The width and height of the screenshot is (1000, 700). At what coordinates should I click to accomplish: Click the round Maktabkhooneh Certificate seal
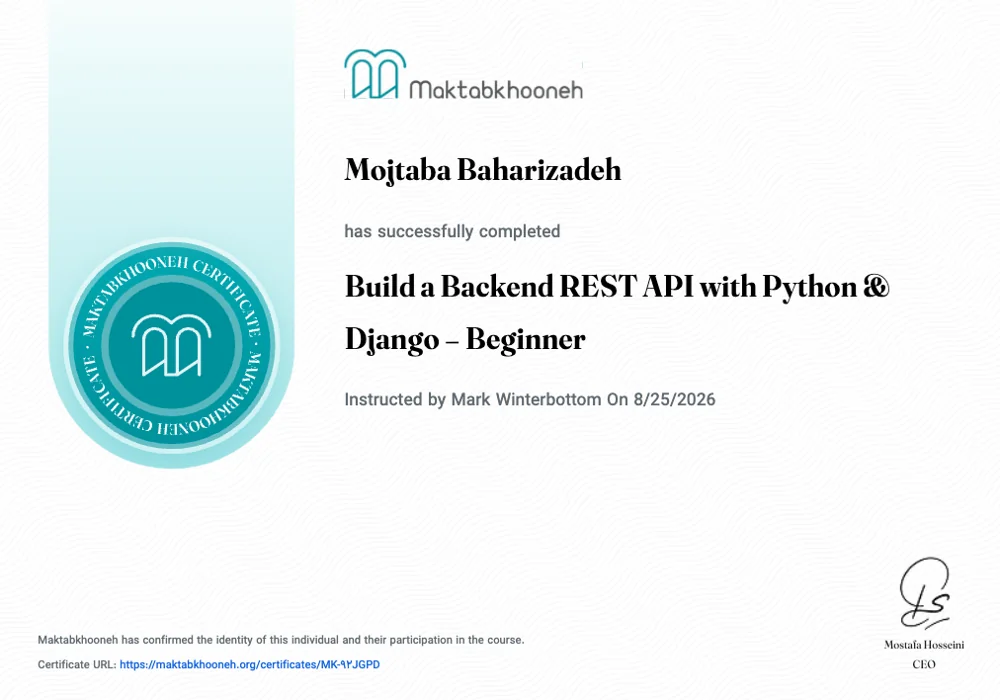[171, 345]
